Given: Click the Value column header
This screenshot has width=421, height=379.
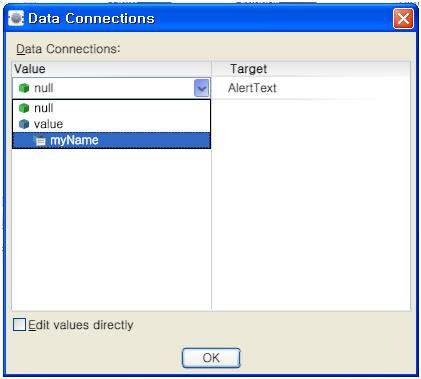Looking at the screenshot, I should coord(111,69).
